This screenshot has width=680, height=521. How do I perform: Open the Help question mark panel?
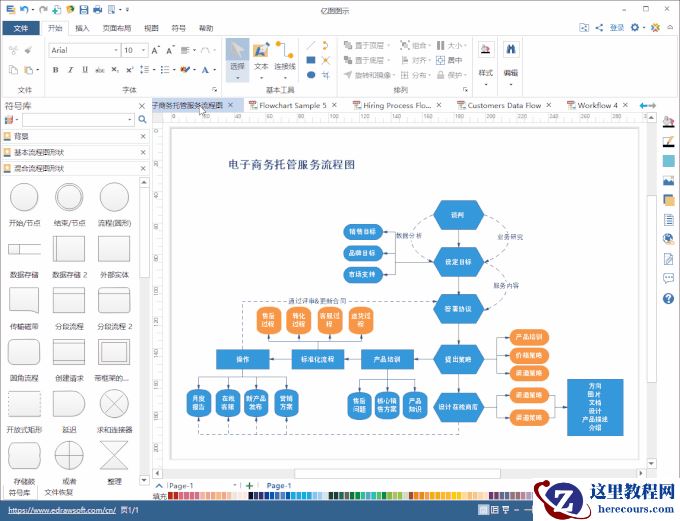668,298
